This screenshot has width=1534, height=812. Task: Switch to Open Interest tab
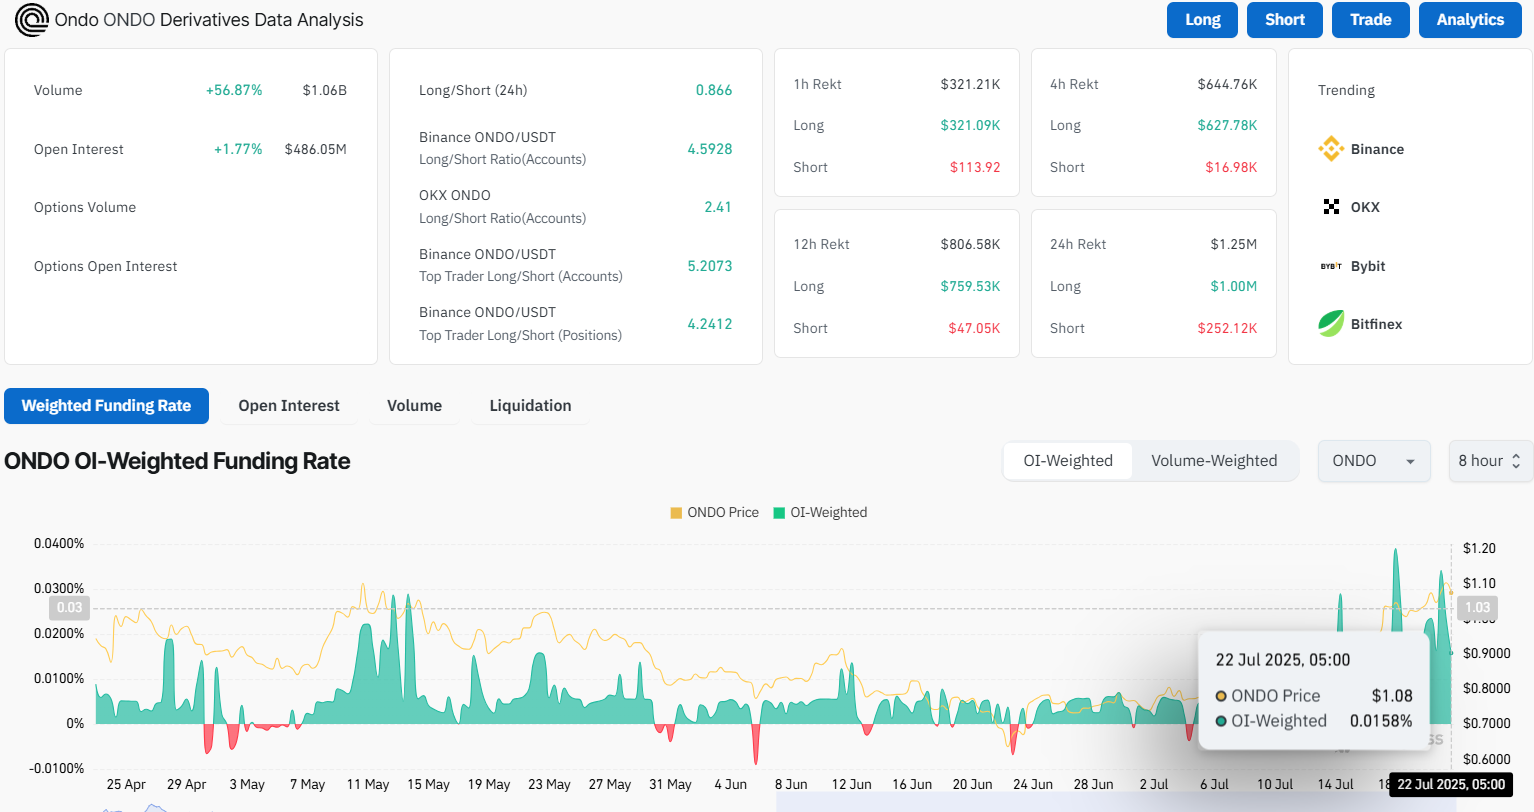point(289,406)
